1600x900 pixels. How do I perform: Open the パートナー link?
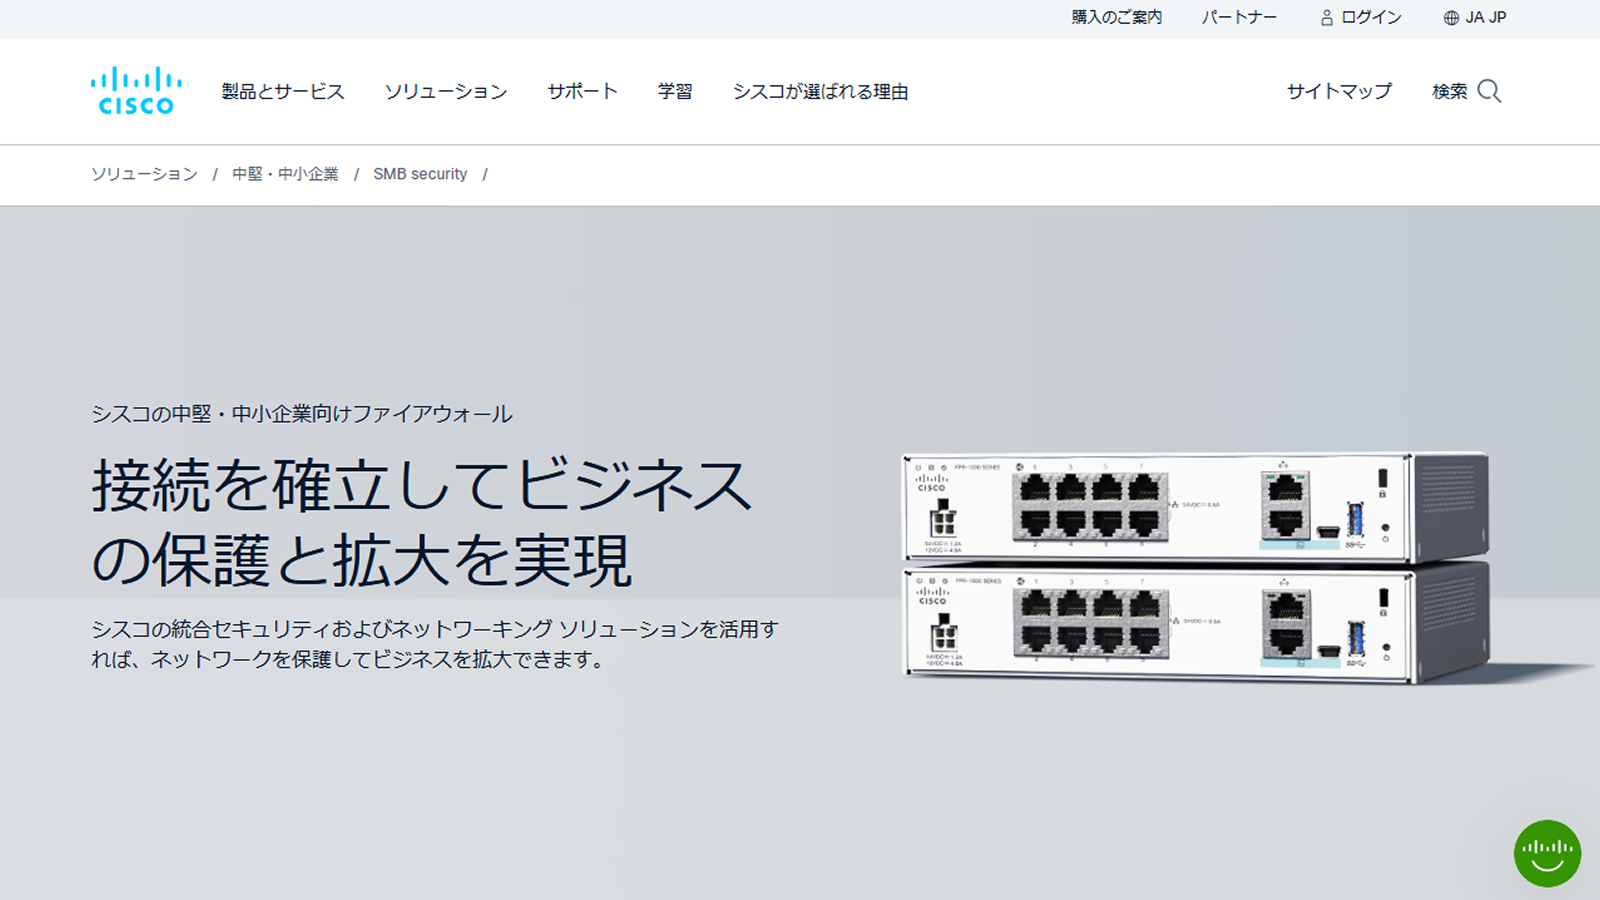pyautogui.click(x=1239, y=18)
